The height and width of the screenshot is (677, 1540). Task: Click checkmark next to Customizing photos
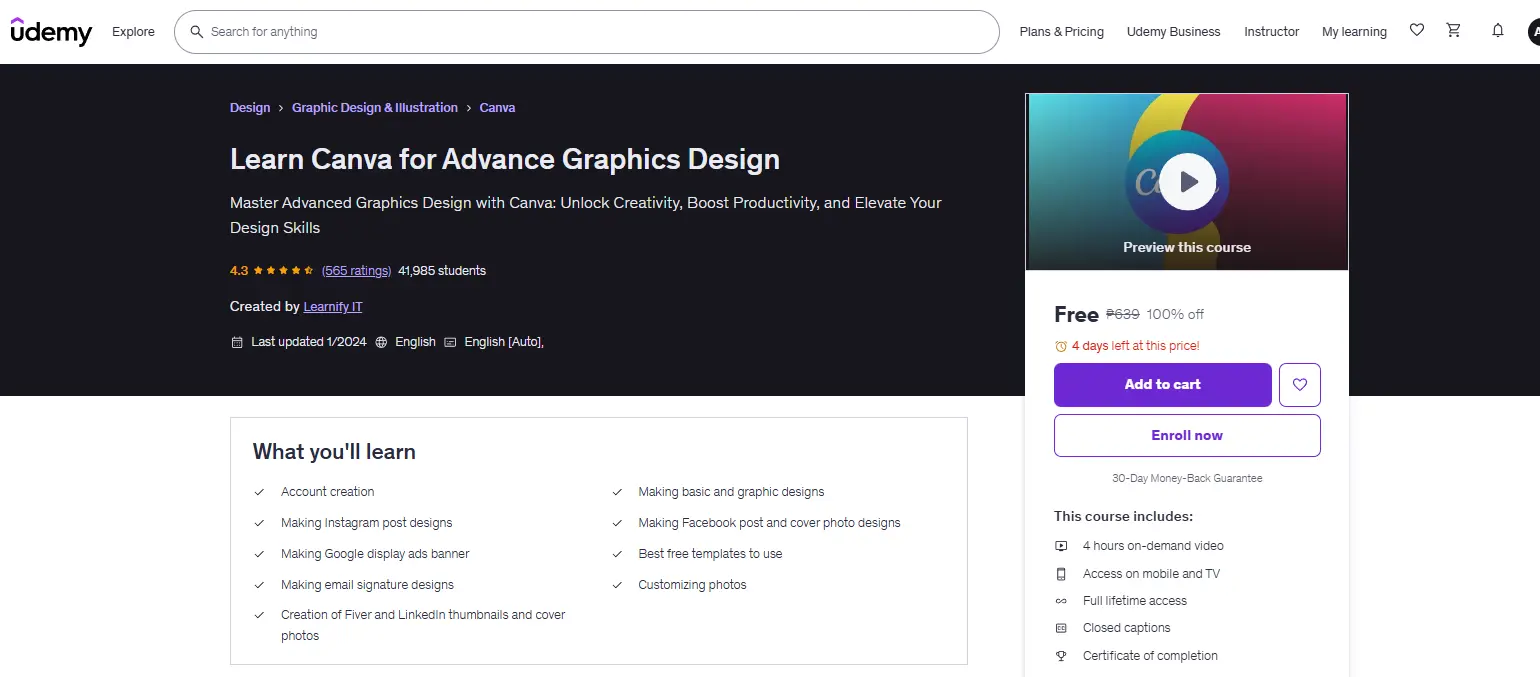click(x=617, y=585)
